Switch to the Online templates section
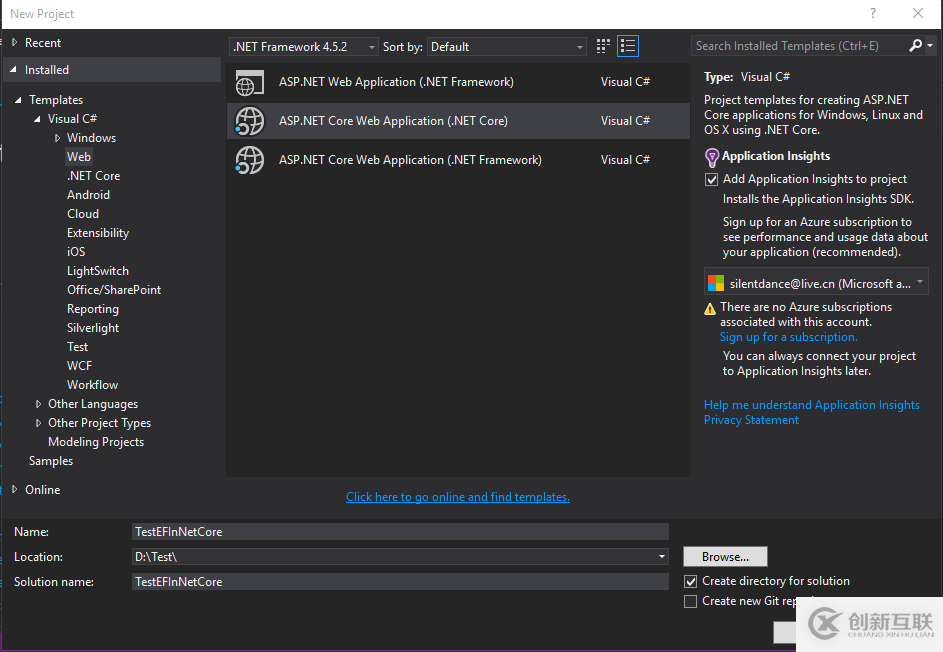The height and width of the screenshot is (652, 943). (x=42, y=489)
